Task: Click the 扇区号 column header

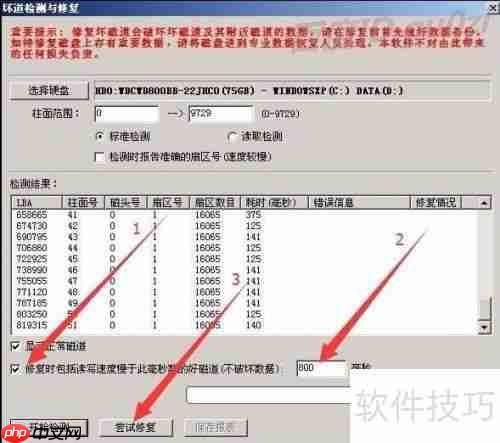Action: (x=168, y=203)
